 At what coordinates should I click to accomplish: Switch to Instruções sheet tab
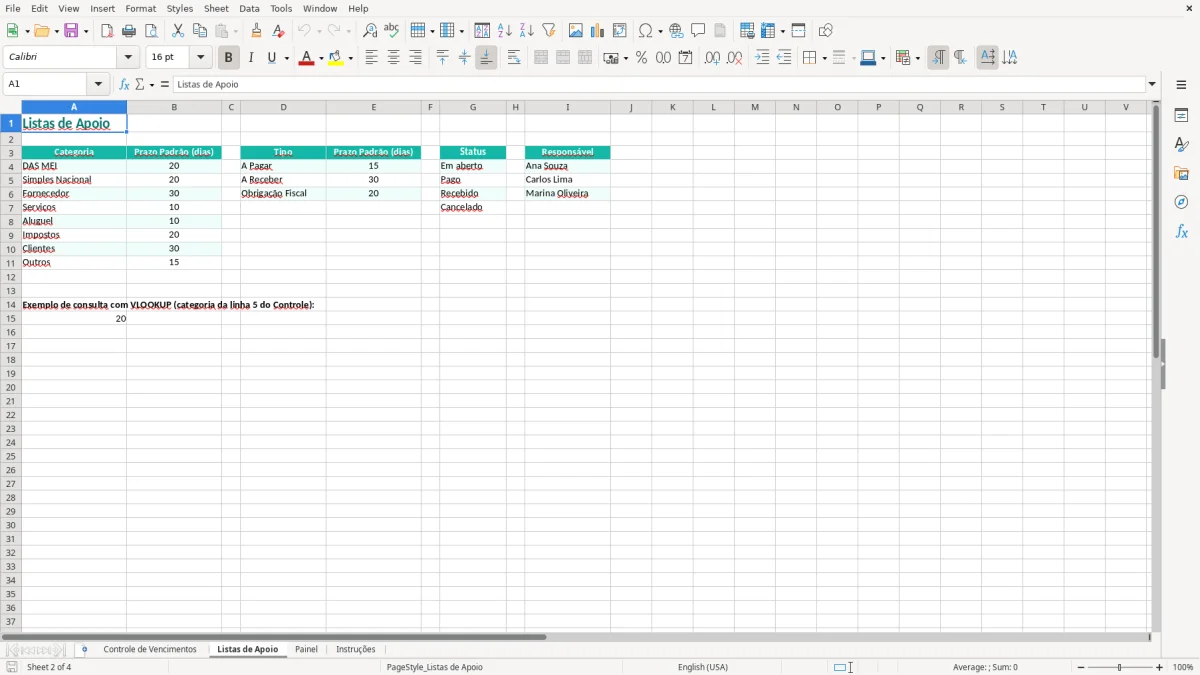356,650
